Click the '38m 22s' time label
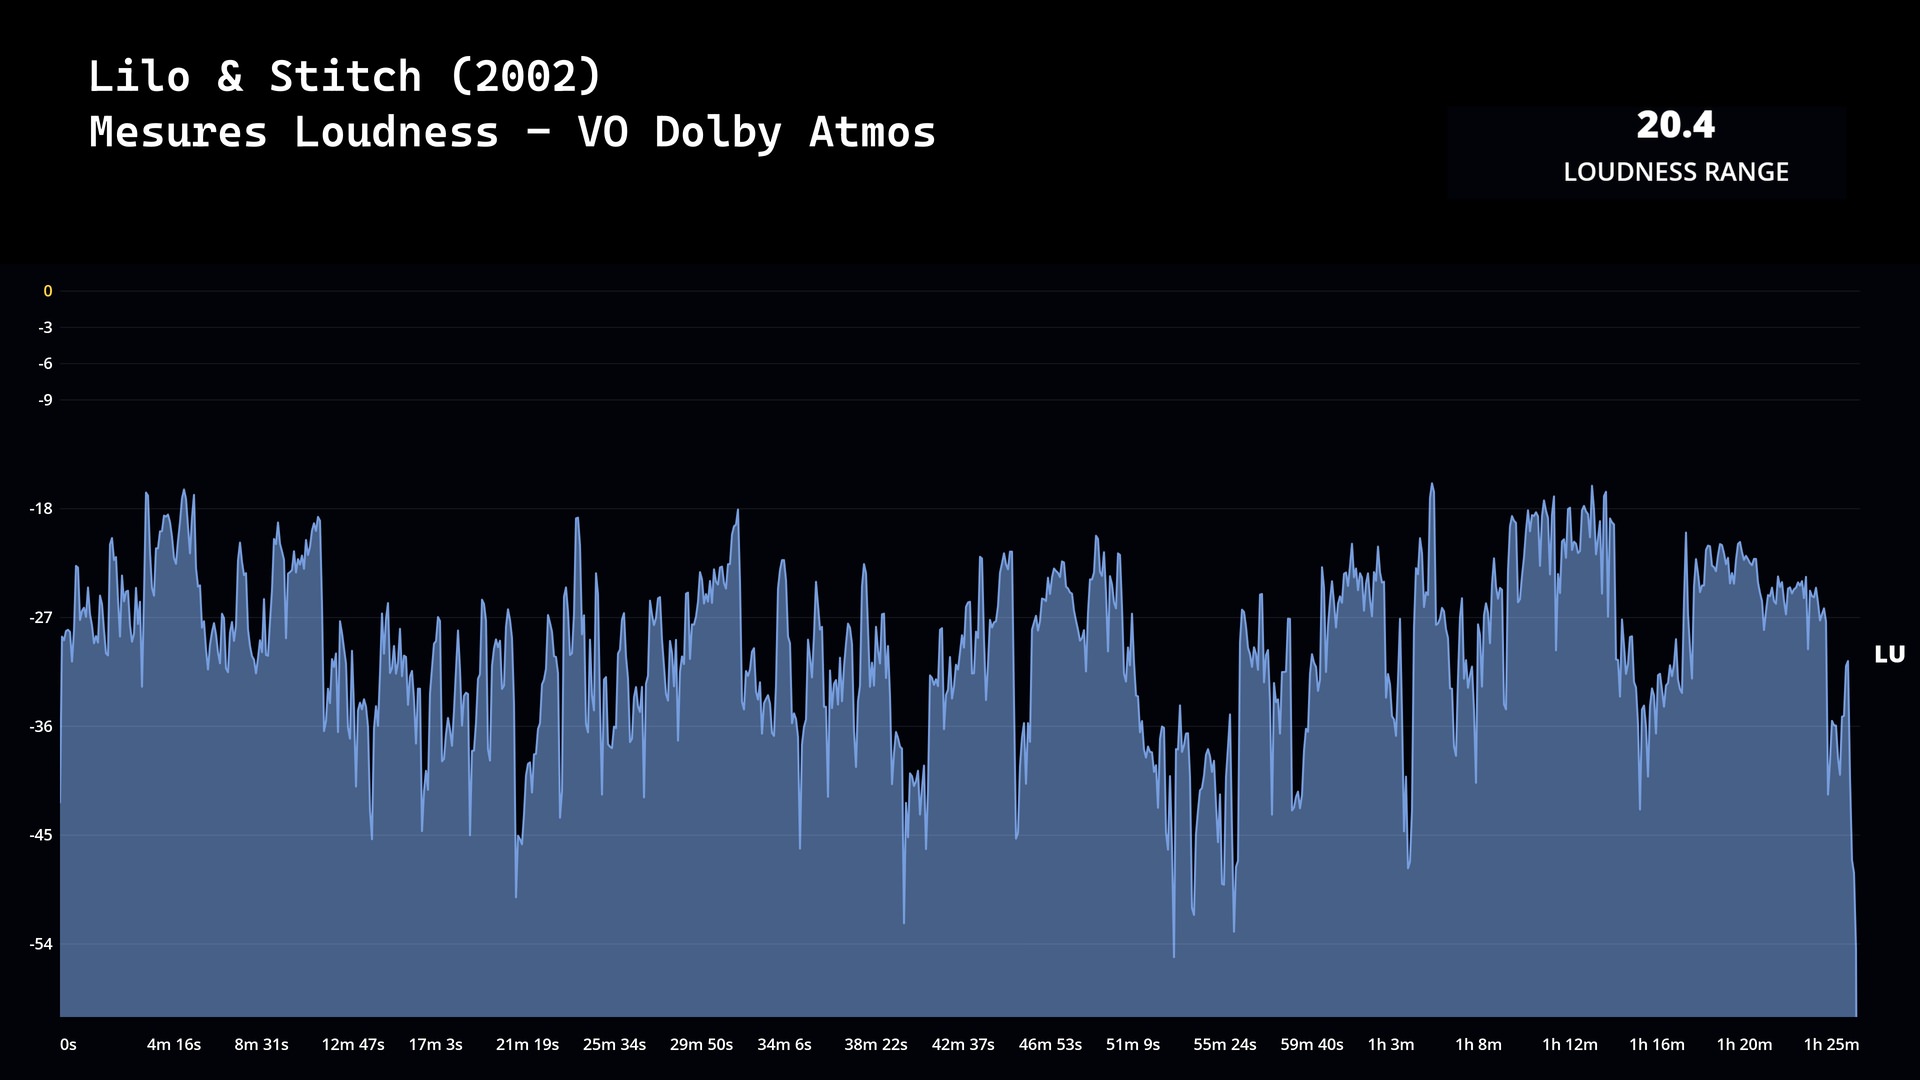Image resolution: width=1920 pixels, height=1080 pixels. coord(876,1045)
